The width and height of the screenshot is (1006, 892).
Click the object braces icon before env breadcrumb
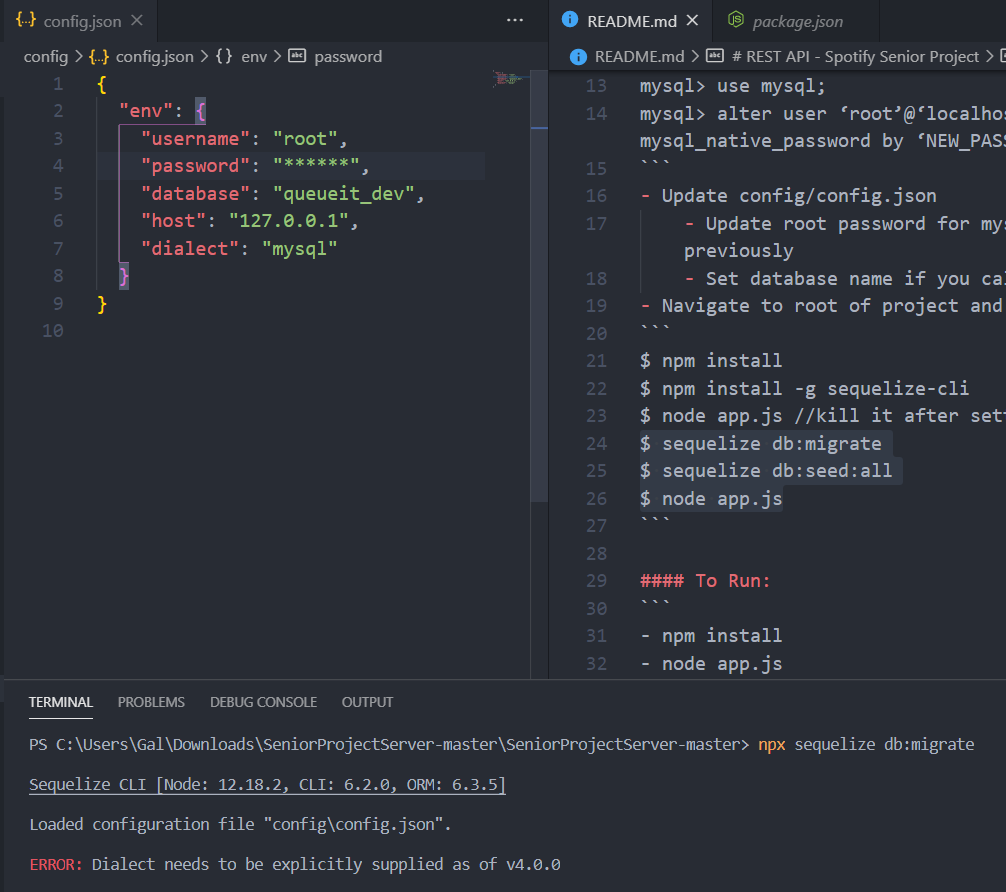point(224,56)
